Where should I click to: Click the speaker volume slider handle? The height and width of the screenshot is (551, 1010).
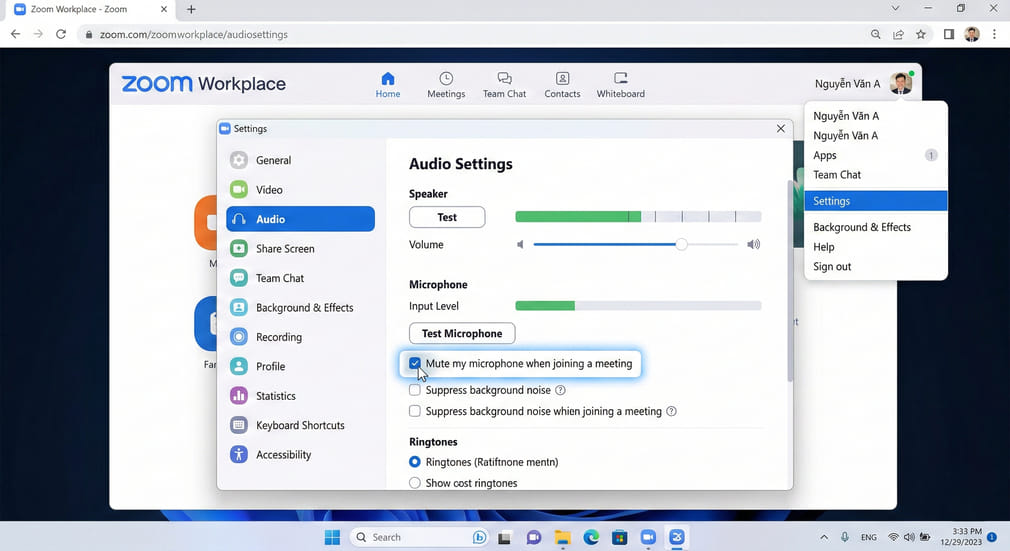tap(681, 245)
